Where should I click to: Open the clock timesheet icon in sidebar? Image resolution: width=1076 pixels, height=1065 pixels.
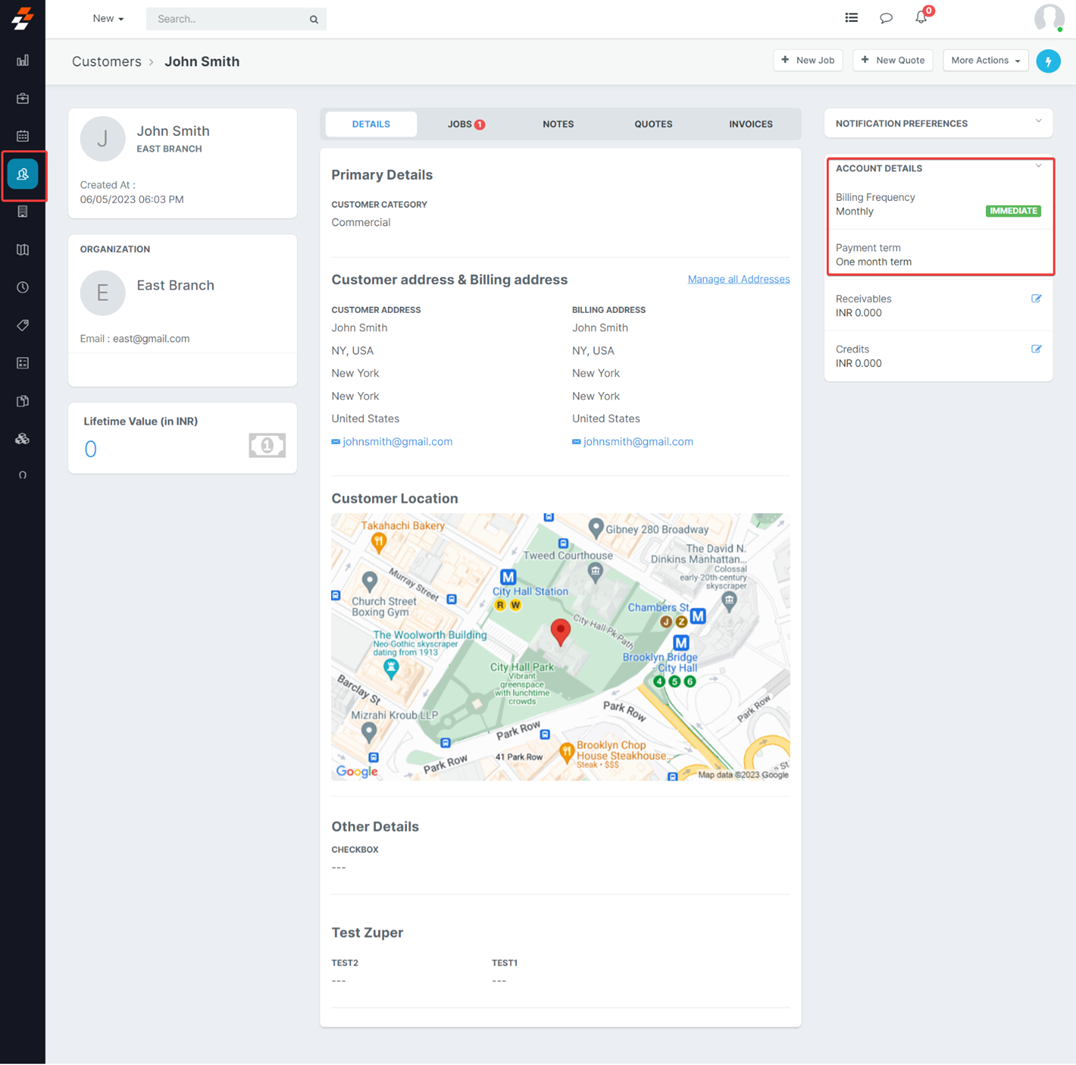click(22, 287)
